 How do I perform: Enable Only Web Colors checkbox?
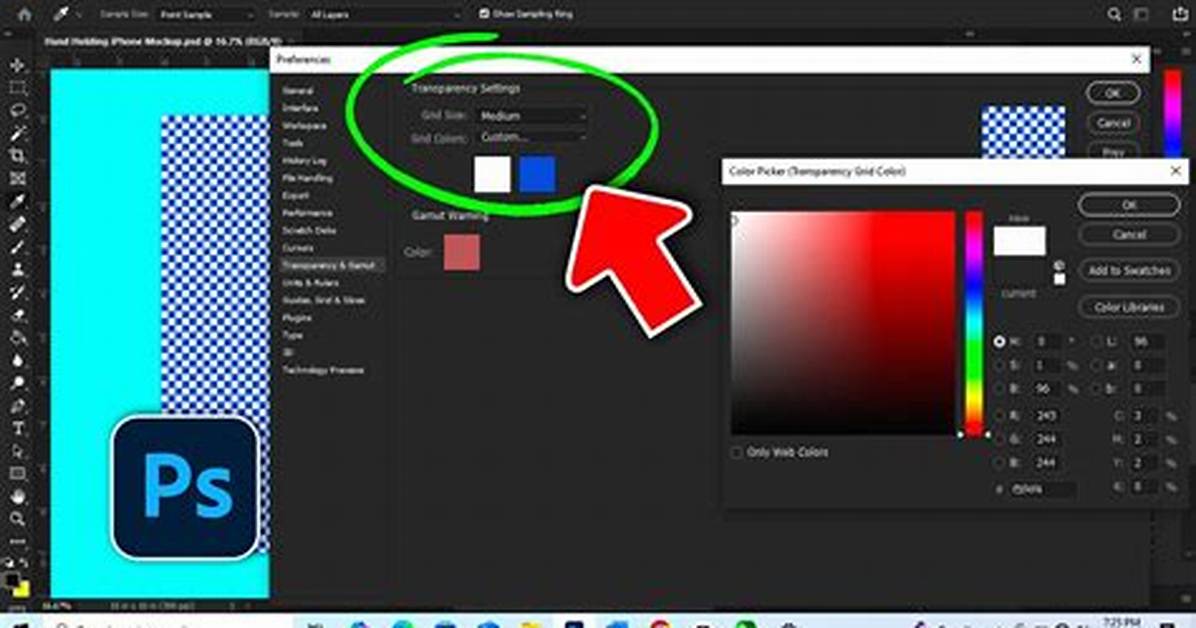point(736,452)
